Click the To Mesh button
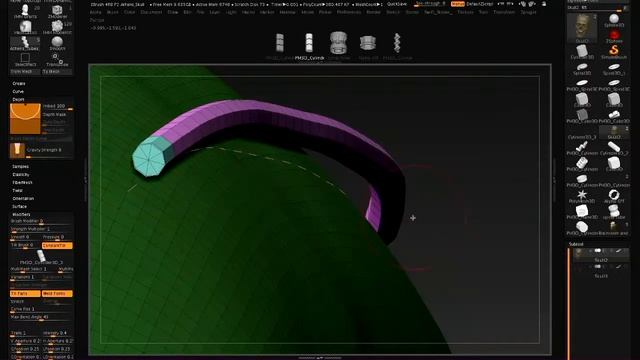Screen dimensions: 640x360 click(x=57, y=71)
